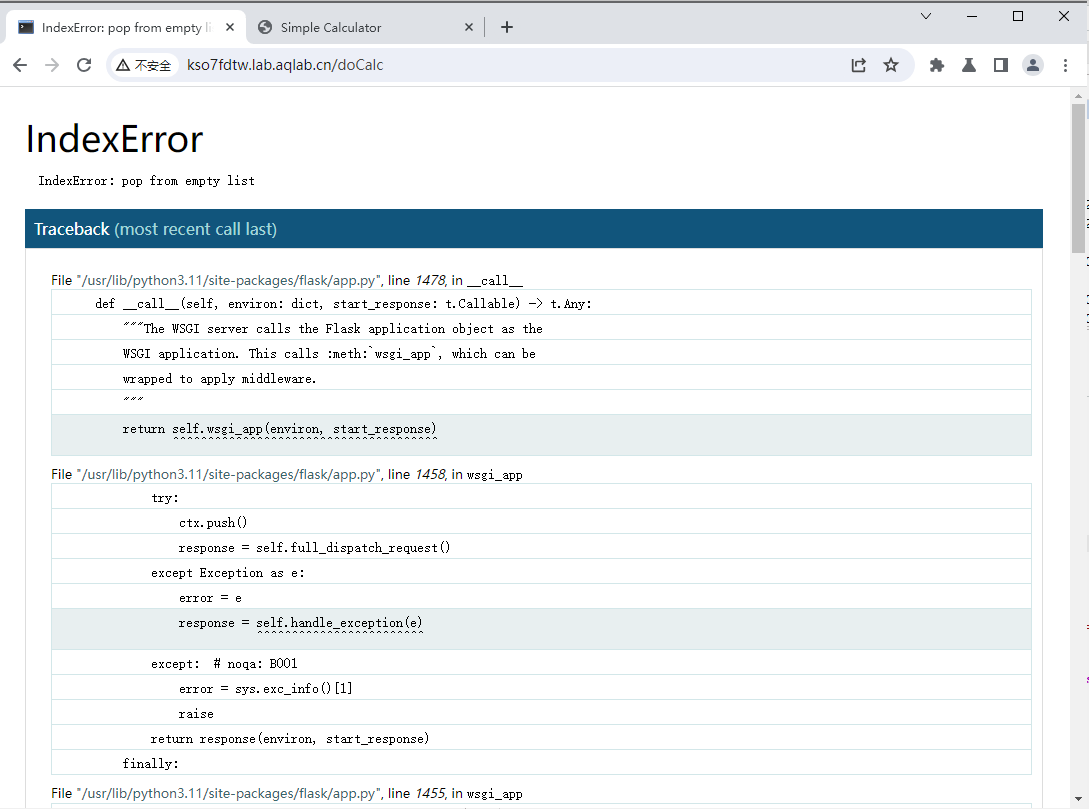
Task: Click the 'ctx.push()' code line
Action: (541, 522)
